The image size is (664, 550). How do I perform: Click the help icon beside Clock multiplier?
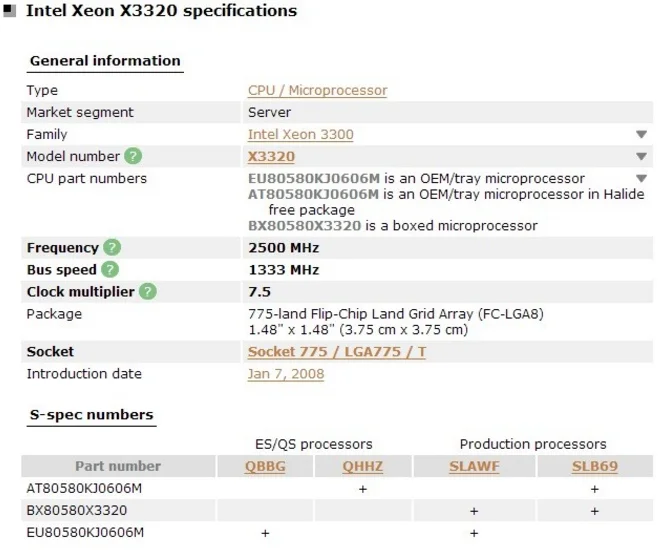(x=148, y=292)
